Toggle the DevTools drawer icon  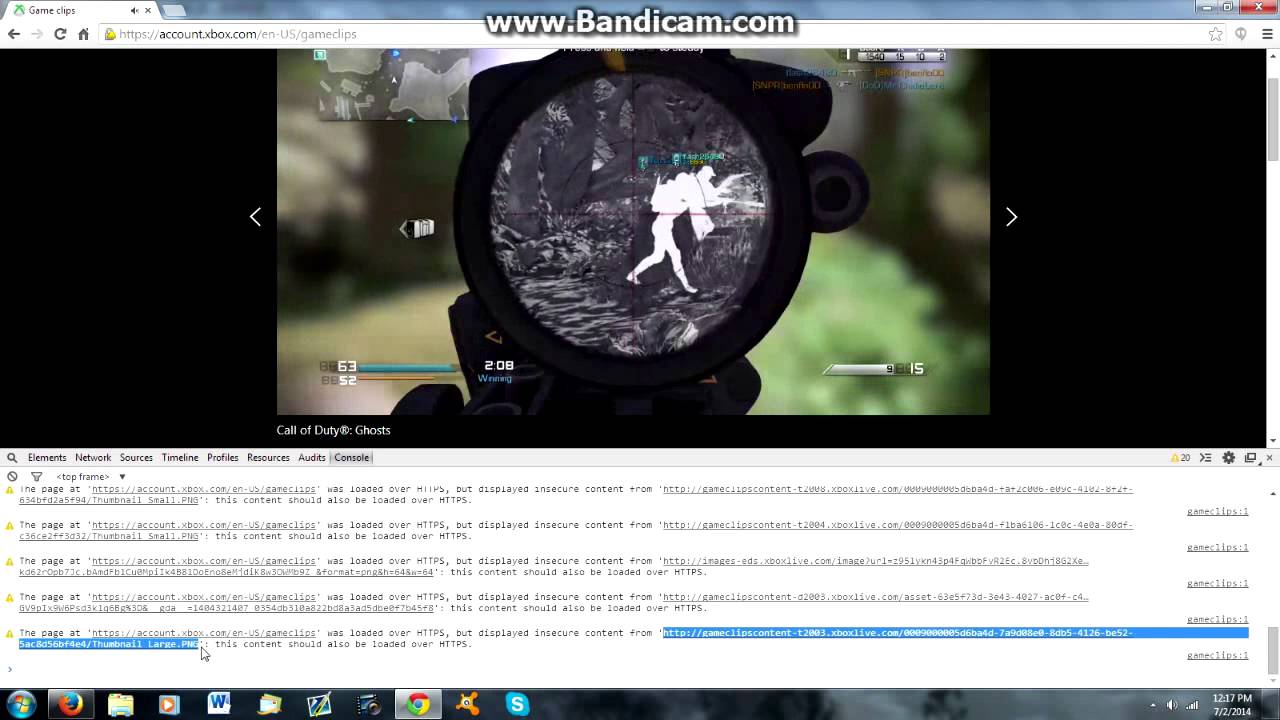1207,458
